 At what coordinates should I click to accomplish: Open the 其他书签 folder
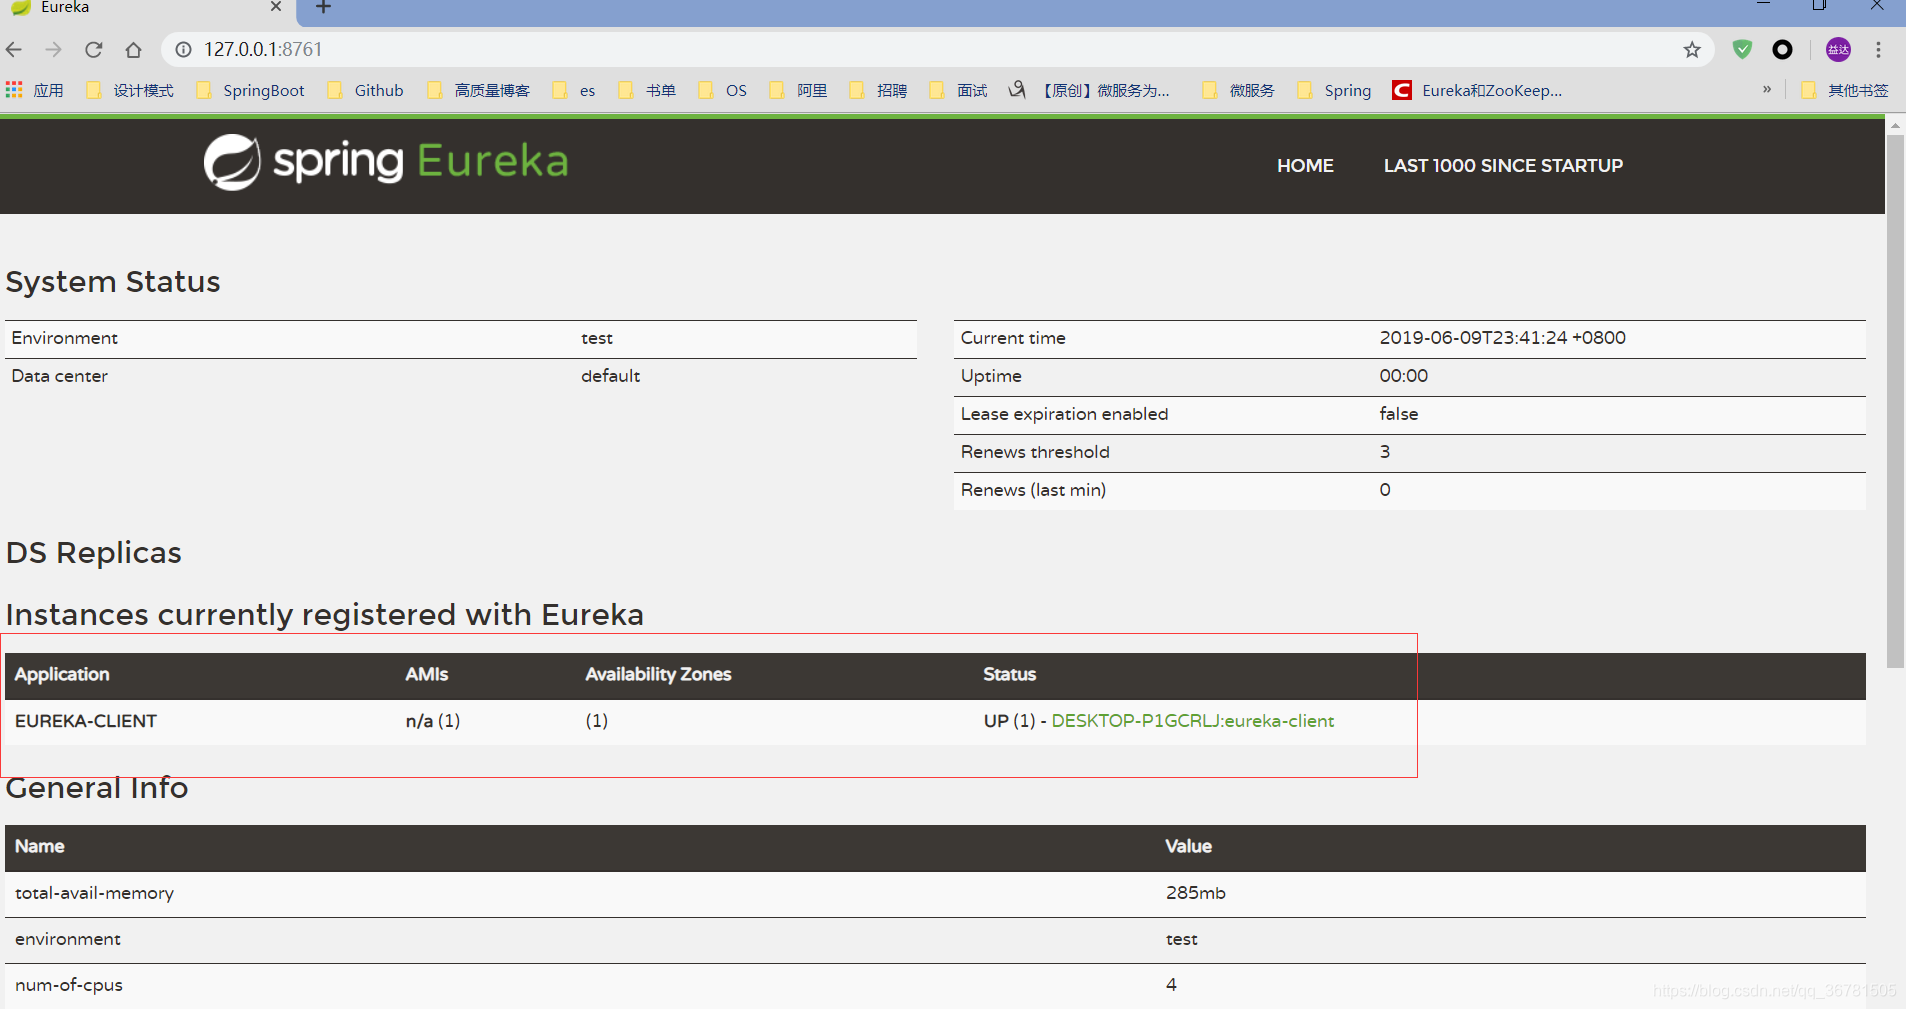1845,90
